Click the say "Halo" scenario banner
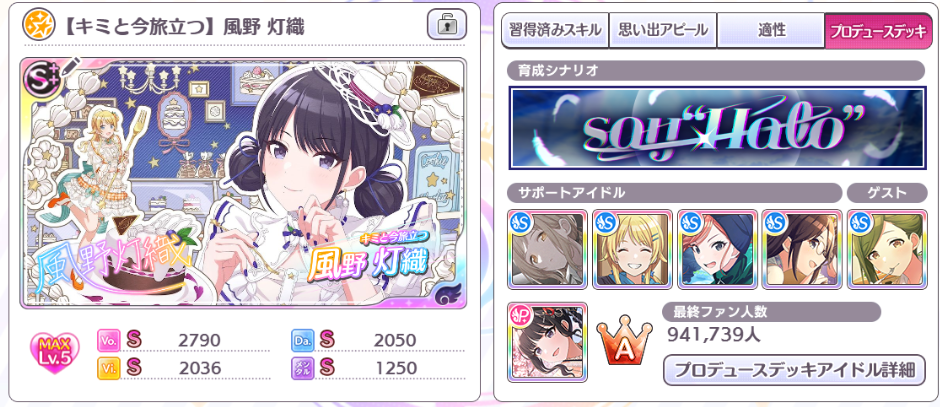The height and width of the screenshot is (407, 940). [x=716, y=128]
